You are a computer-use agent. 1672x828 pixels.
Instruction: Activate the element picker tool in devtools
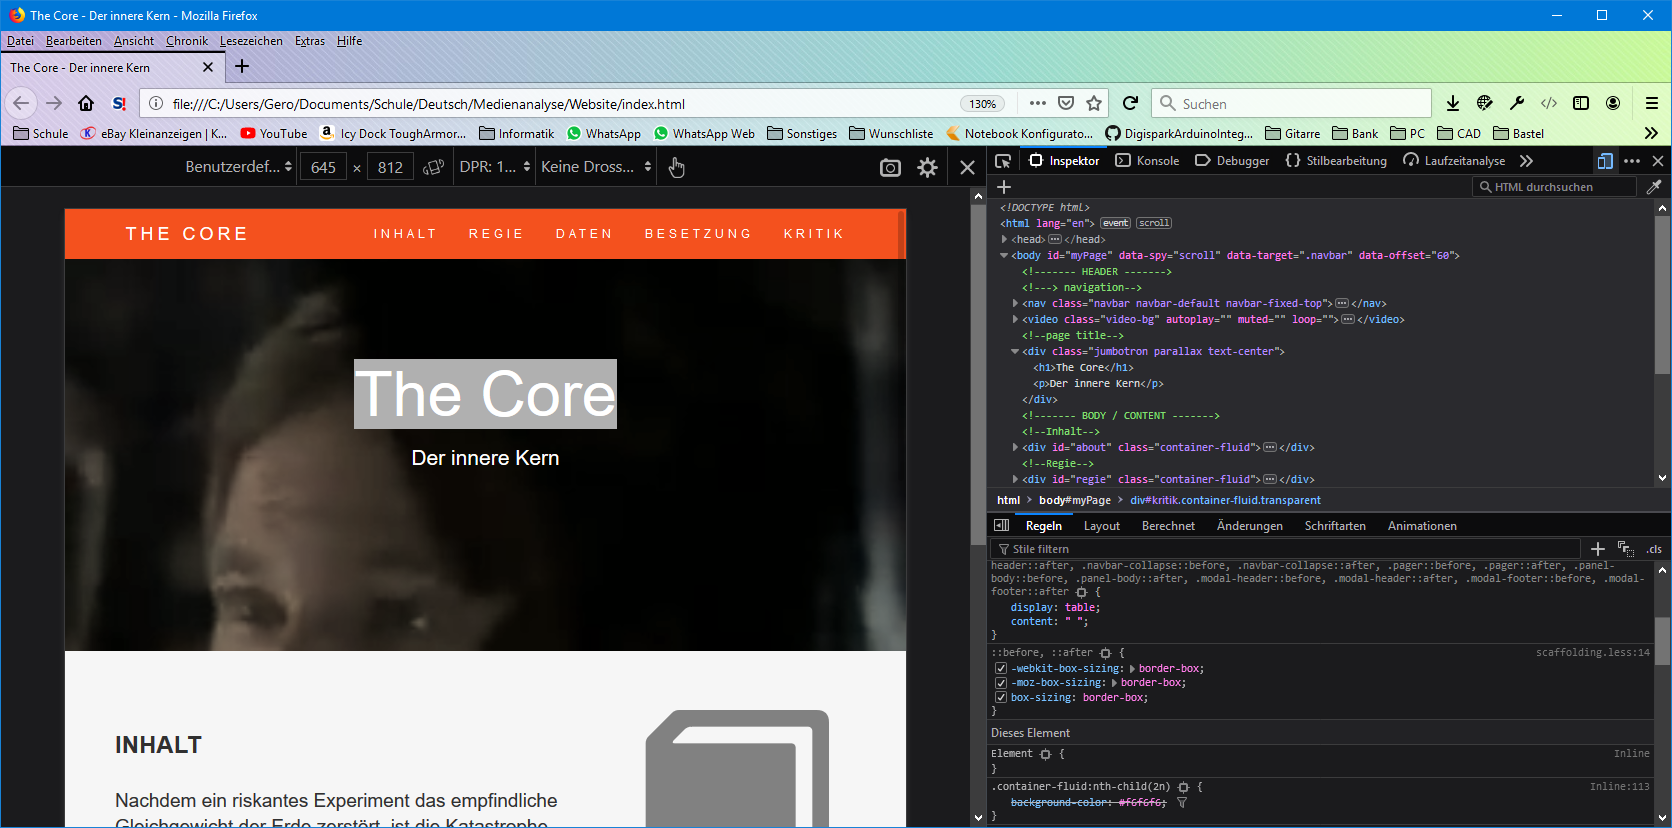pyautogui.click(x=1003, y=161)
